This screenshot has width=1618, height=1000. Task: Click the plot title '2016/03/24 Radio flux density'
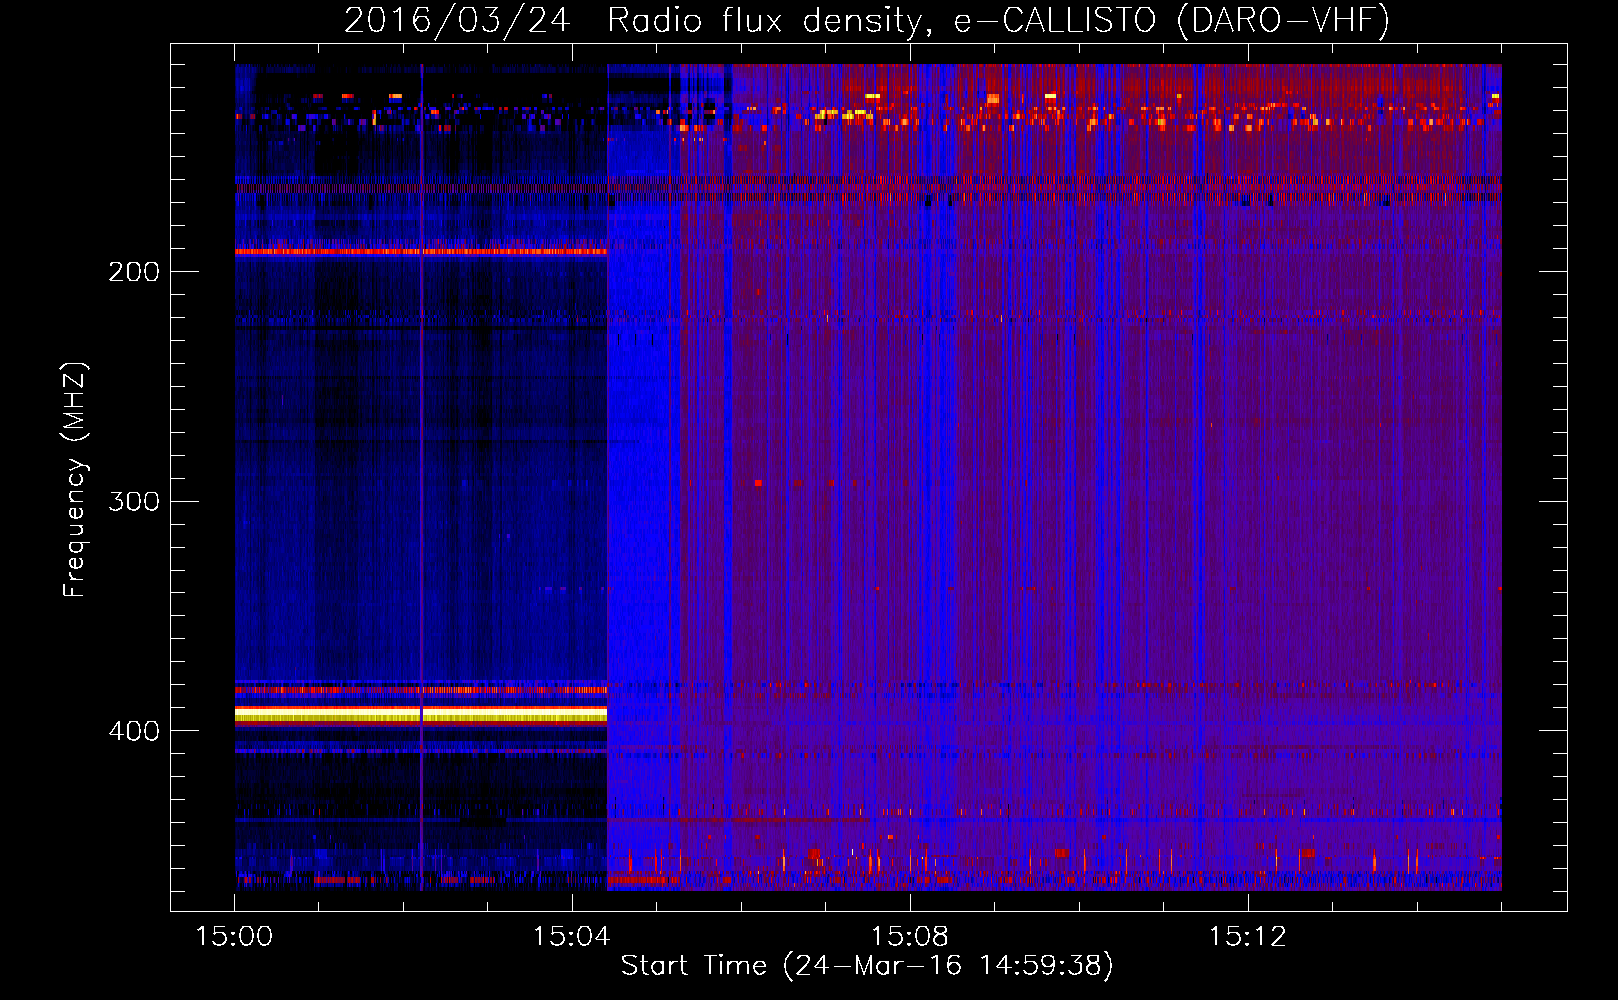pos(635,20)
